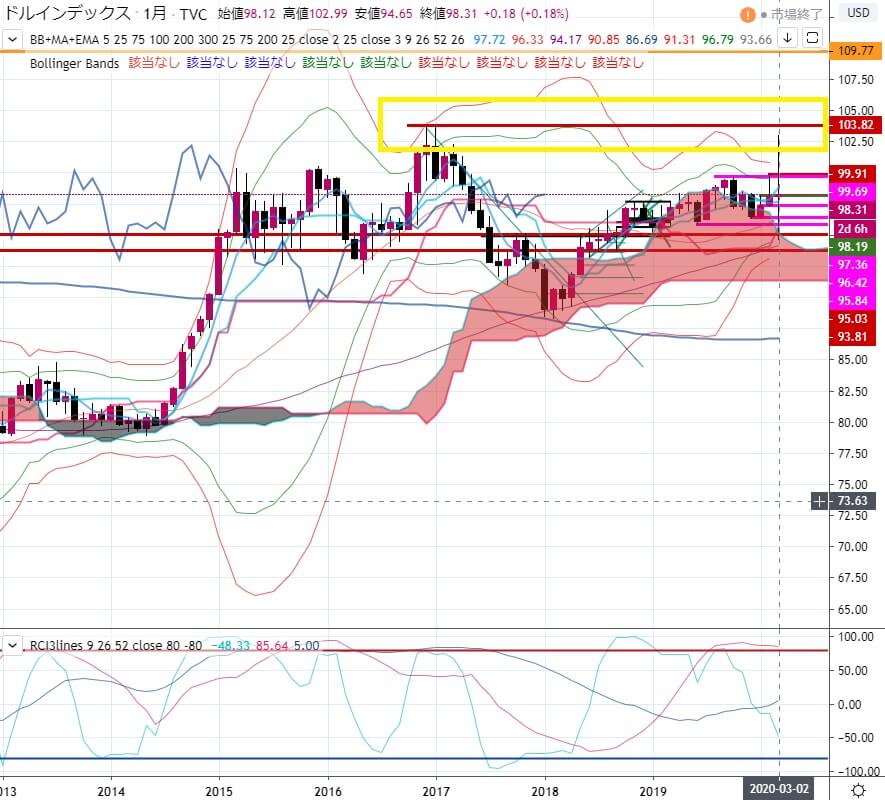The width and height of the screenshot is (885, 800).
Task: Click the 85.00 price scale tick
Action: (852, 360)
